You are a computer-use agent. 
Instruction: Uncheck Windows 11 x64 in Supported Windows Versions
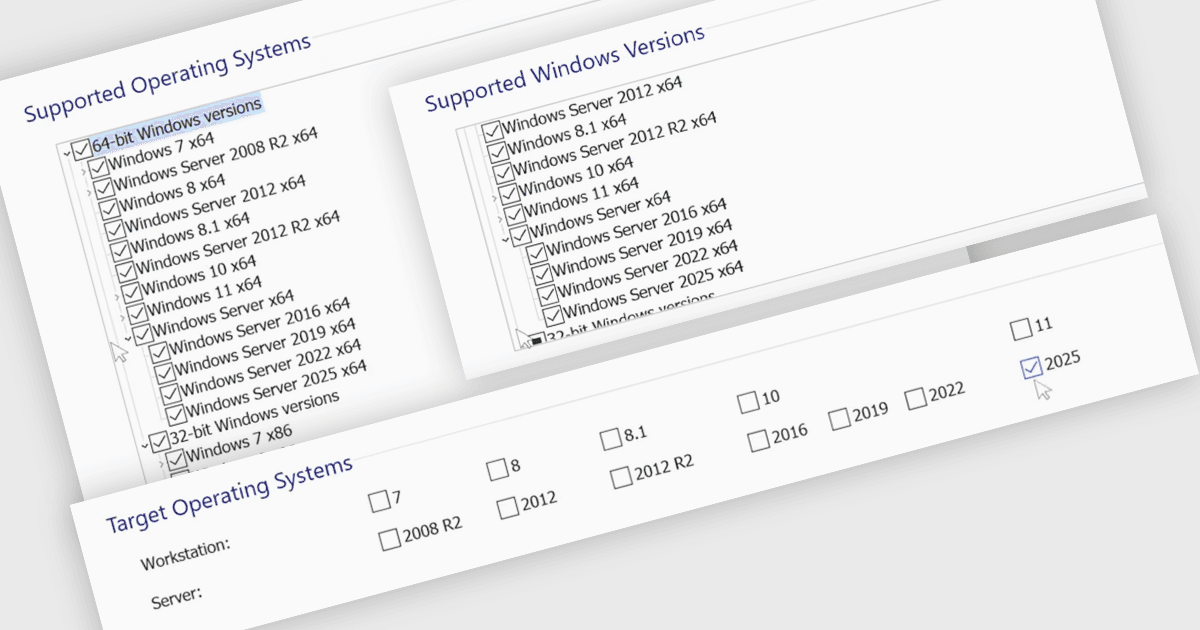pyautogui.click(x=513, y=213)
